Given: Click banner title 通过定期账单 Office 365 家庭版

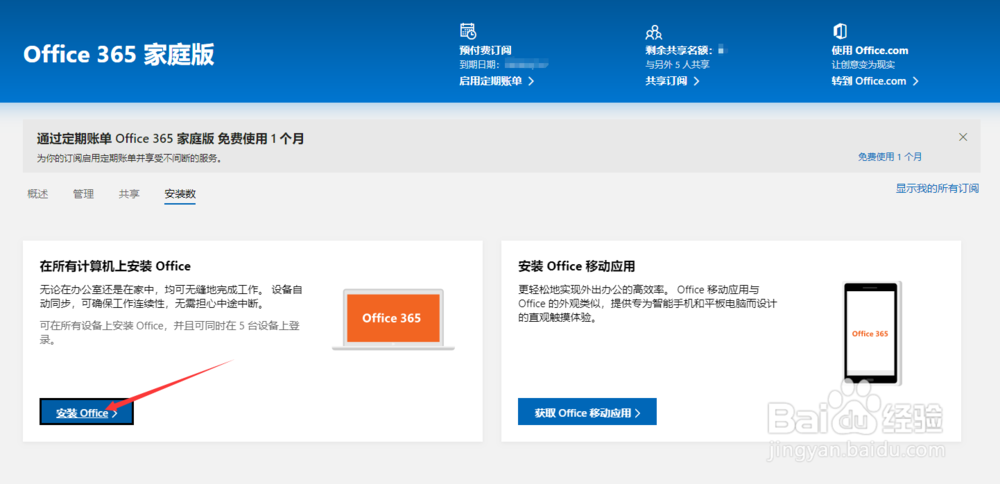Looking at the screenshot, I should coord(170,138).
